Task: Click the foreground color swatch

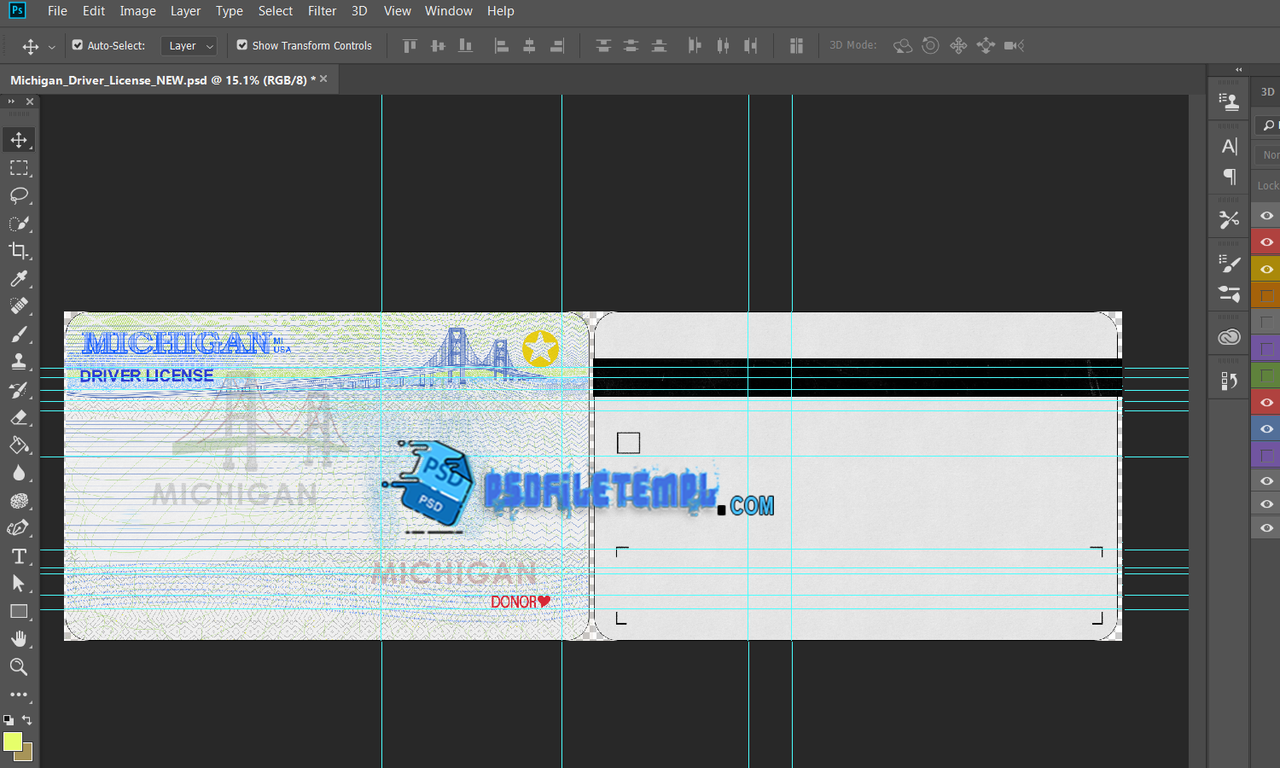Action: (x=12, y=742)
